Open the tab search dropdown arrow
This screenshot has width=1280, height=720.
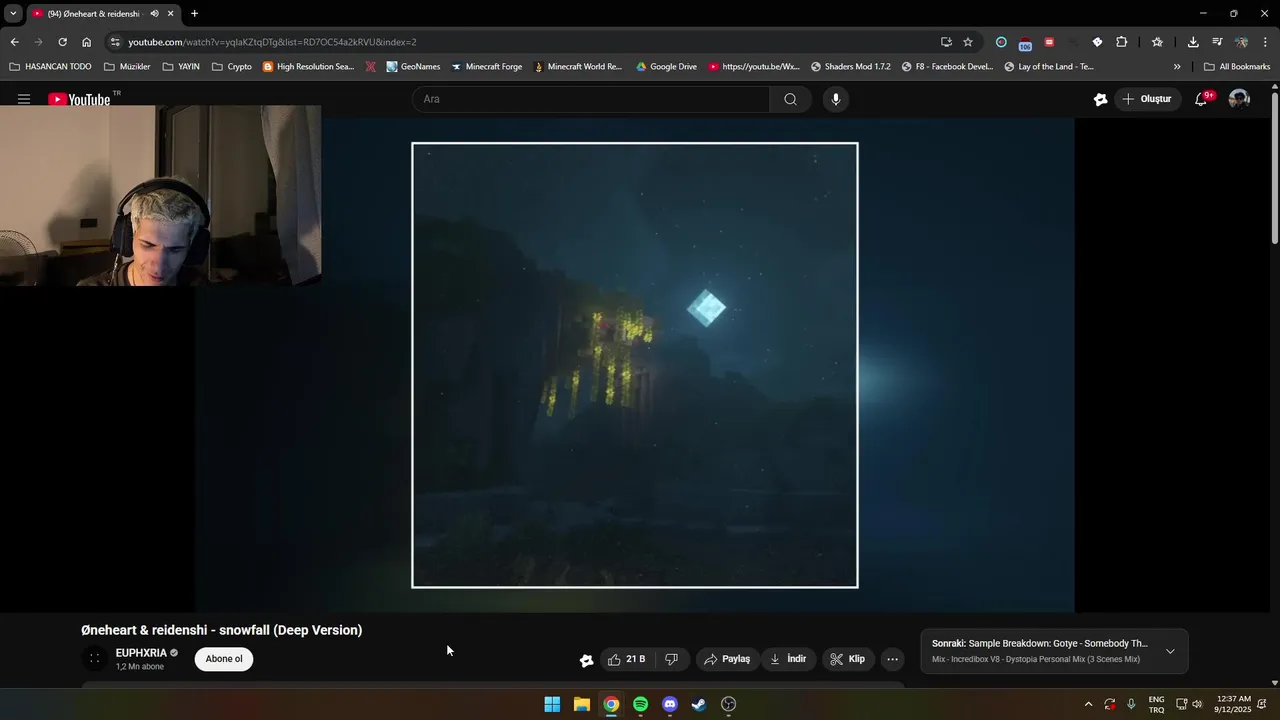tap(13, 14)
